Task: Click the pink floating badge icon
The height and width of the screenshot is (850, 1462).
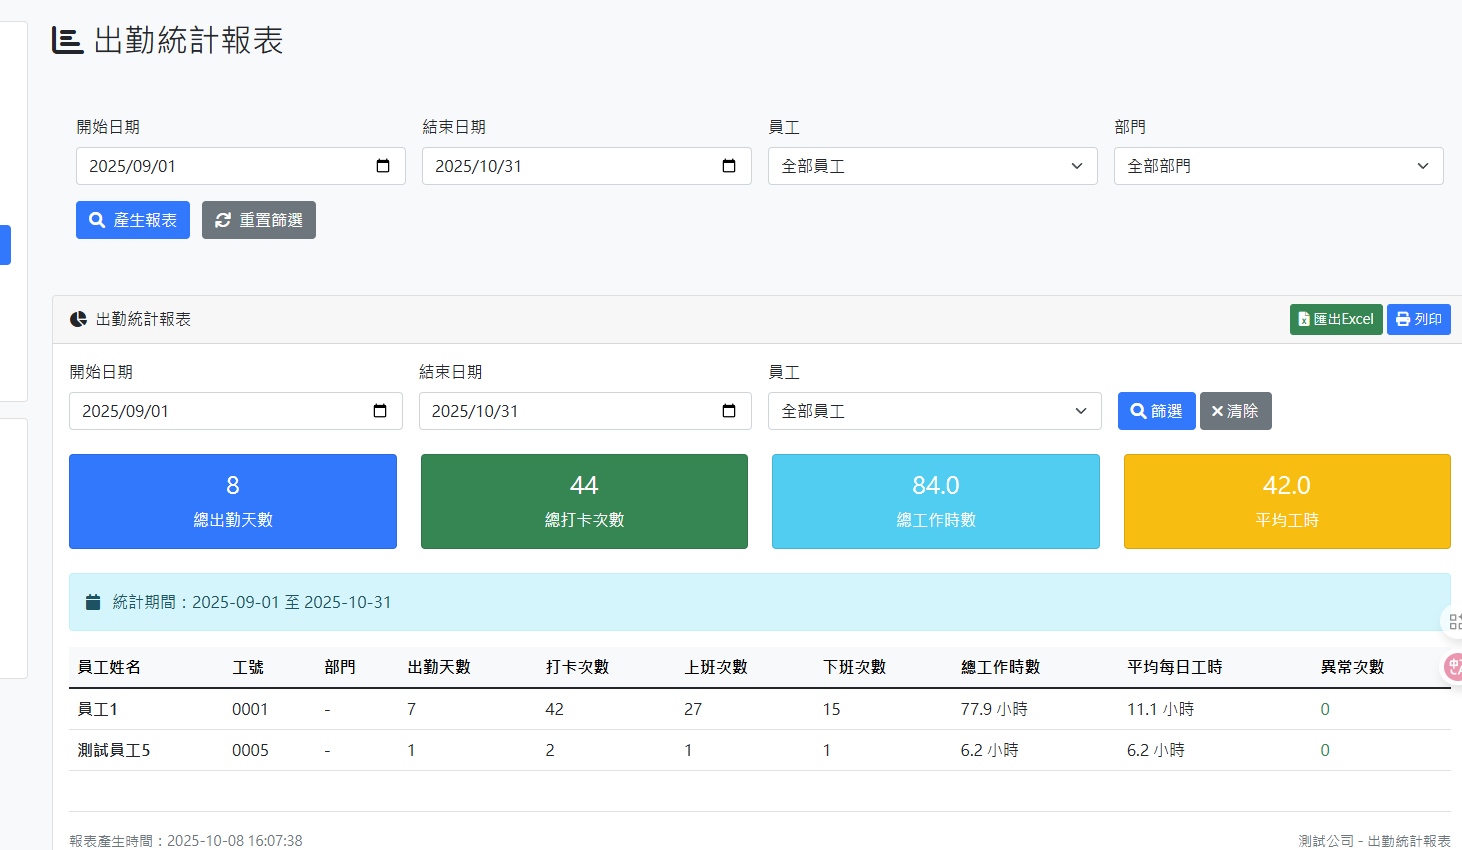Action: pyautogui.click(x=1453, y=667)
